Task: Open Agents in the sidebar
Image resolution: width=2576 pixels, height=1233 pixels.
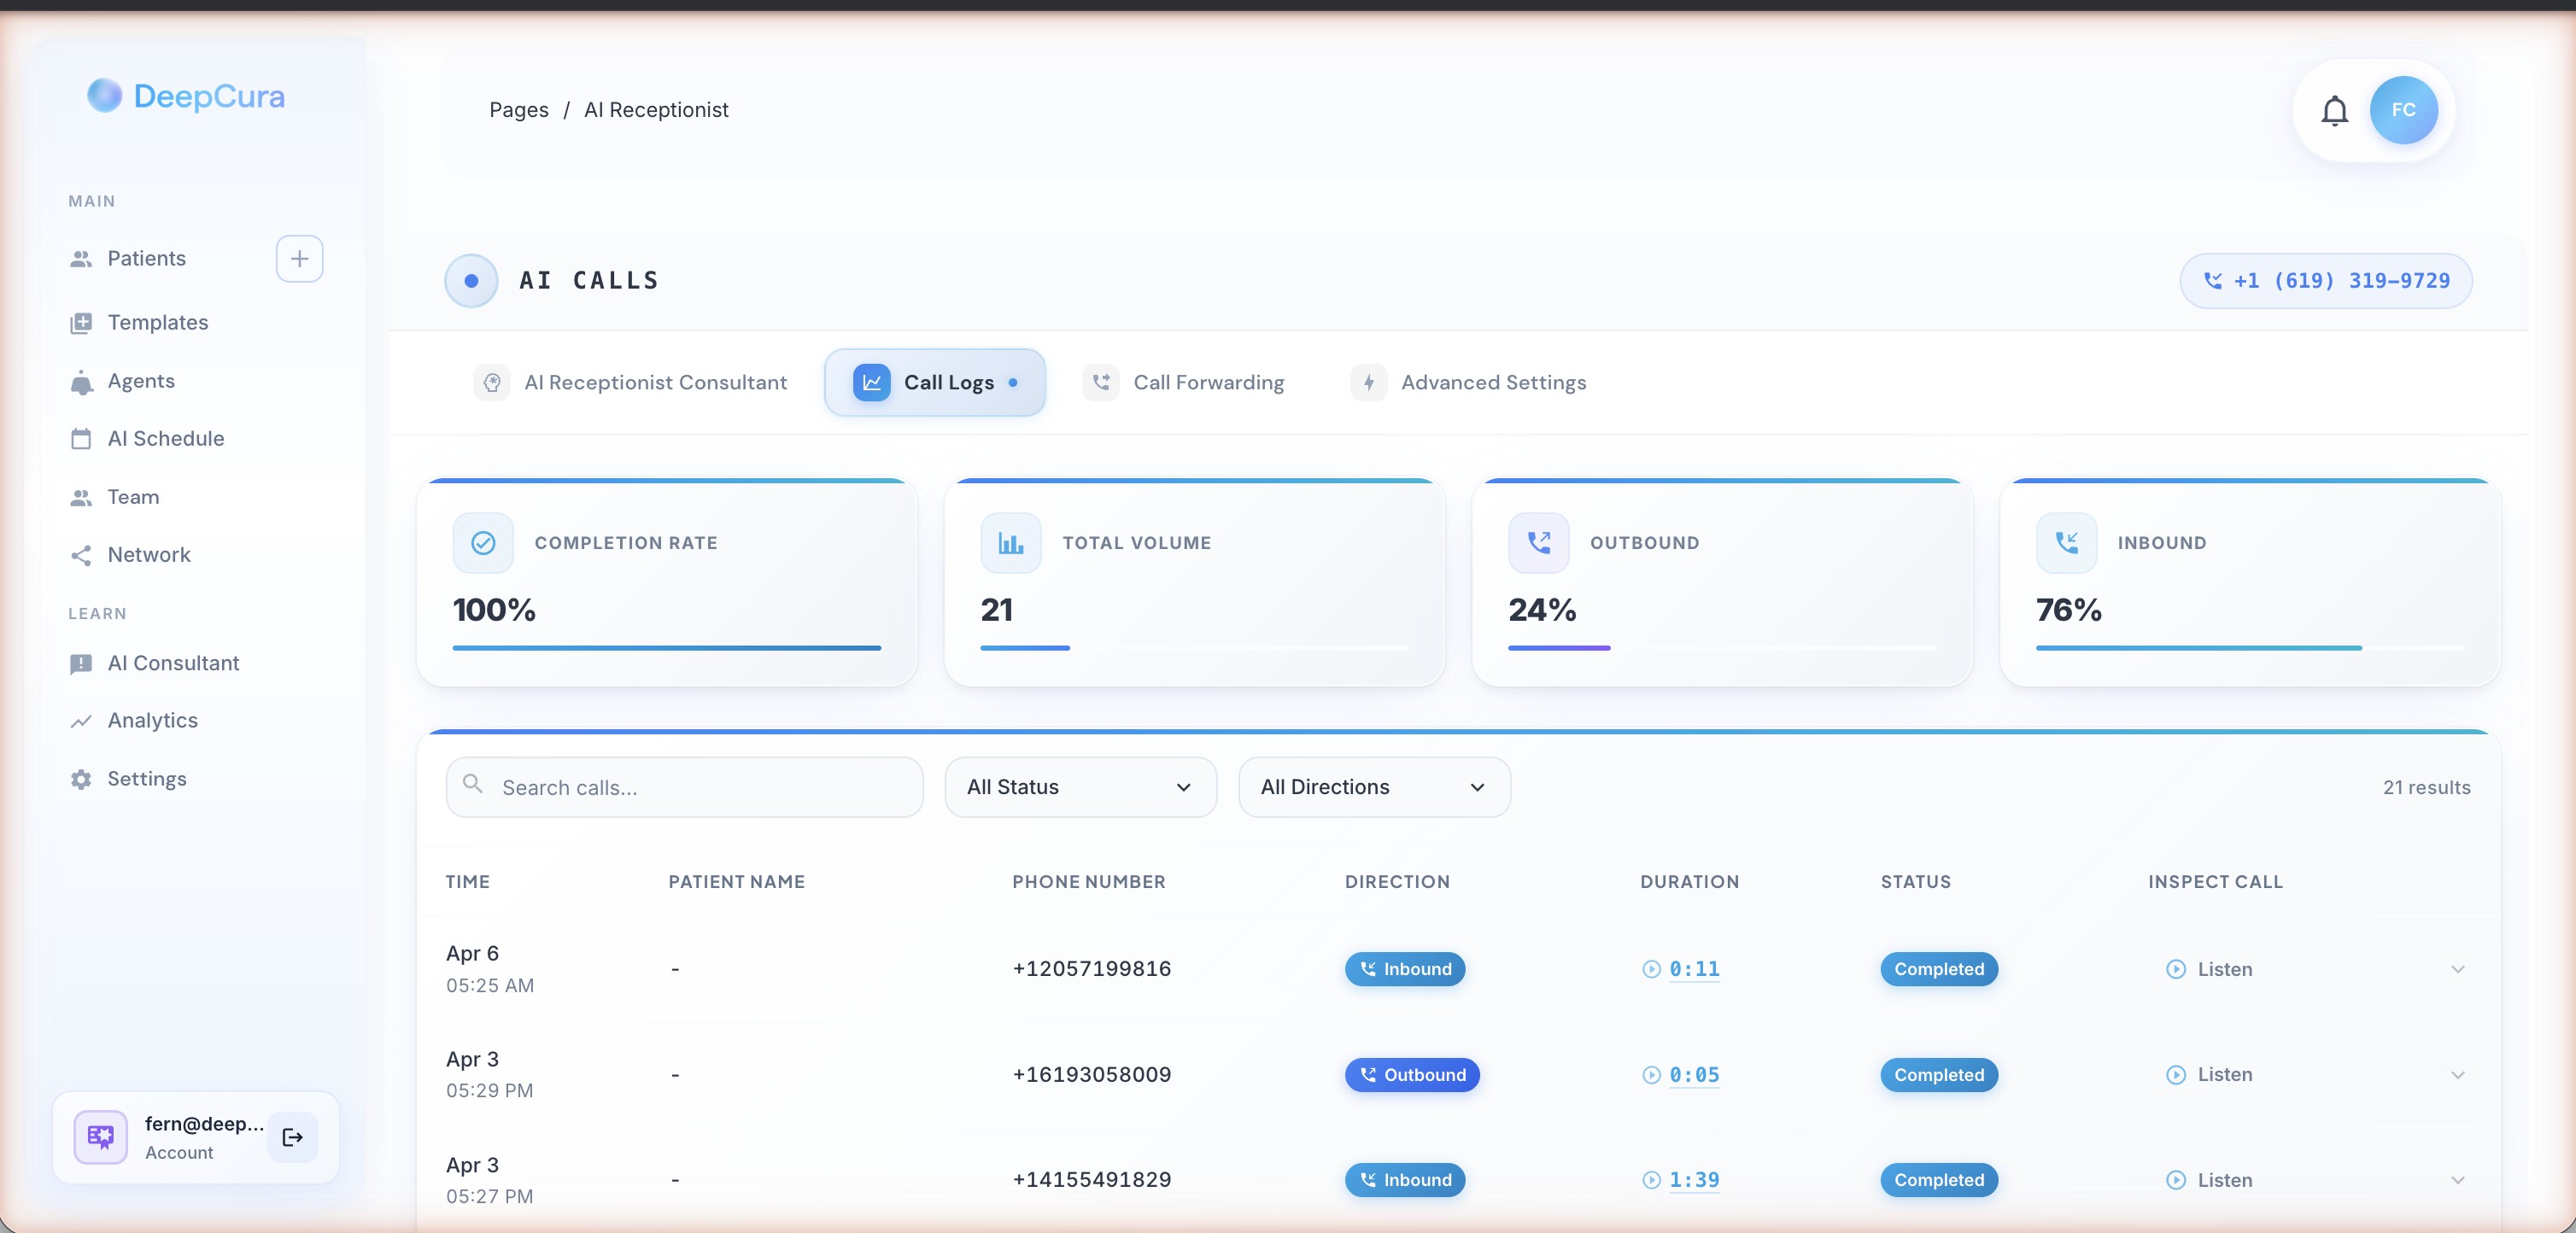Action: [x=141, y=381]
